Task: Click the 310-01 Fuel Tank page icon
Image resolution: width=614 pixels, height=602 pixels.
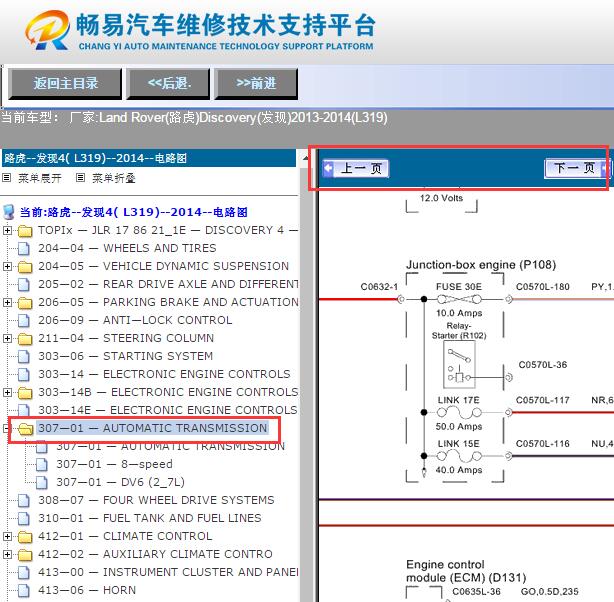Action: pyautogui.click(x=24, y=519)
